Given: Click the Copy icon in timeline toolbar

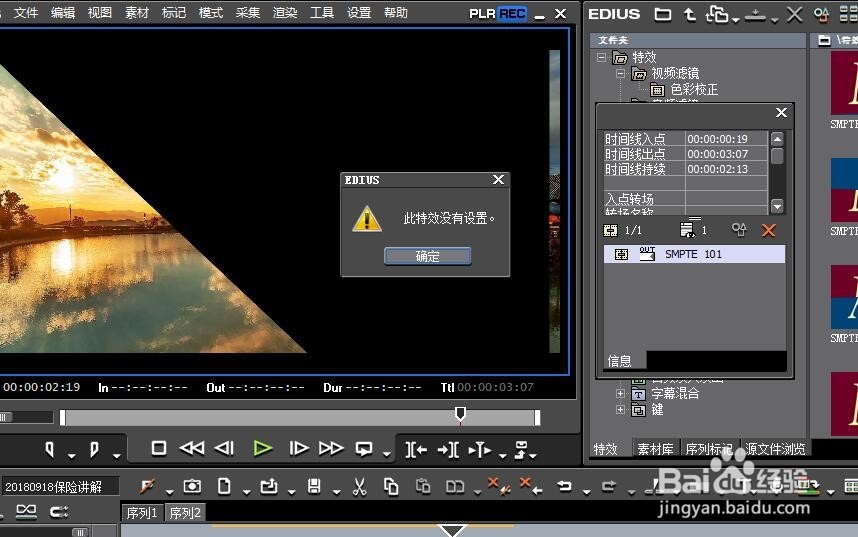Looking at the screenshot, I should pos(391,486).
